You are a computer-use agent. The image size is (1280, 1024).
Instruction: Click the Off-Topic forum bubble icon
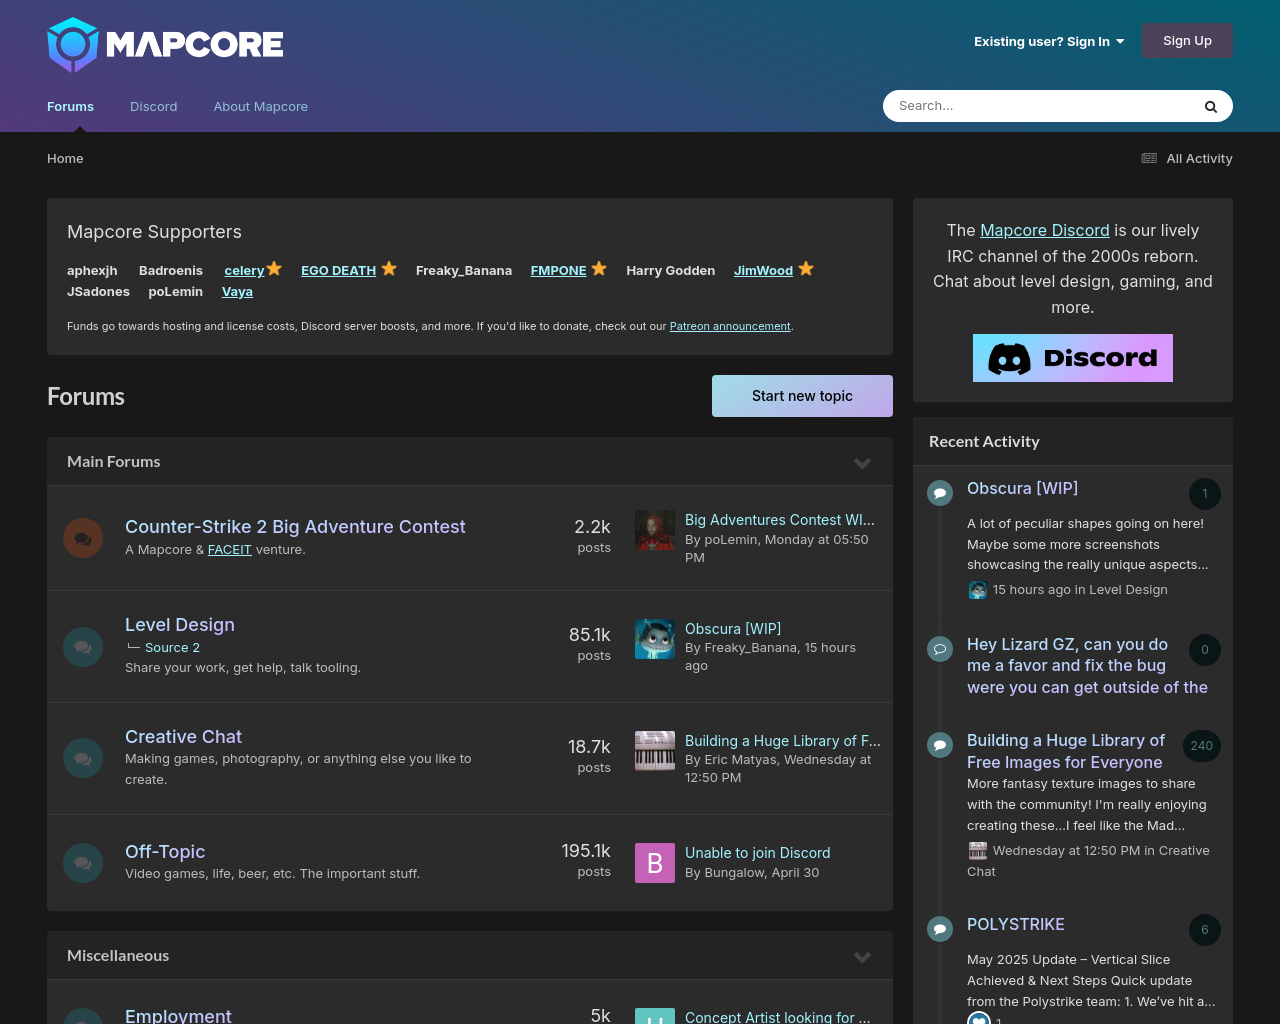point(83,862)
